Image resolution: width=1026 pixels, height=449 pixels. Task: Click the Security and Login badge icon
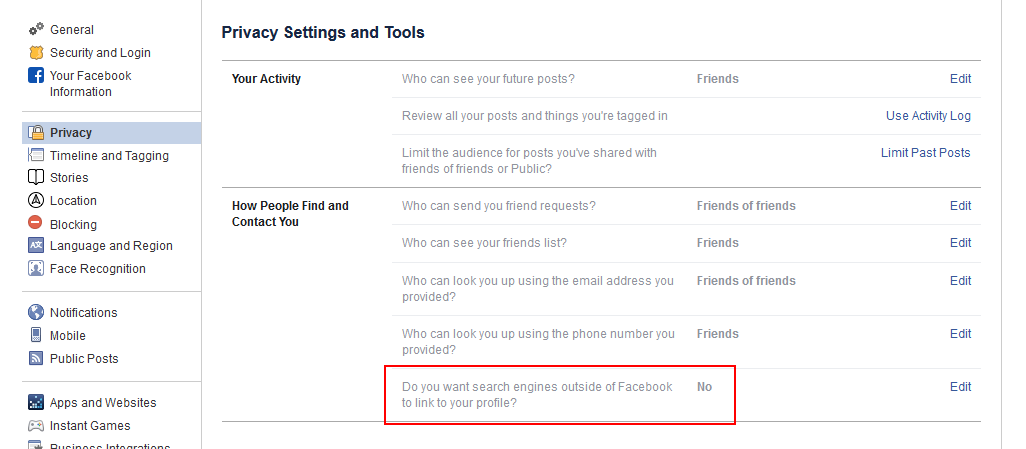[36, 53]
